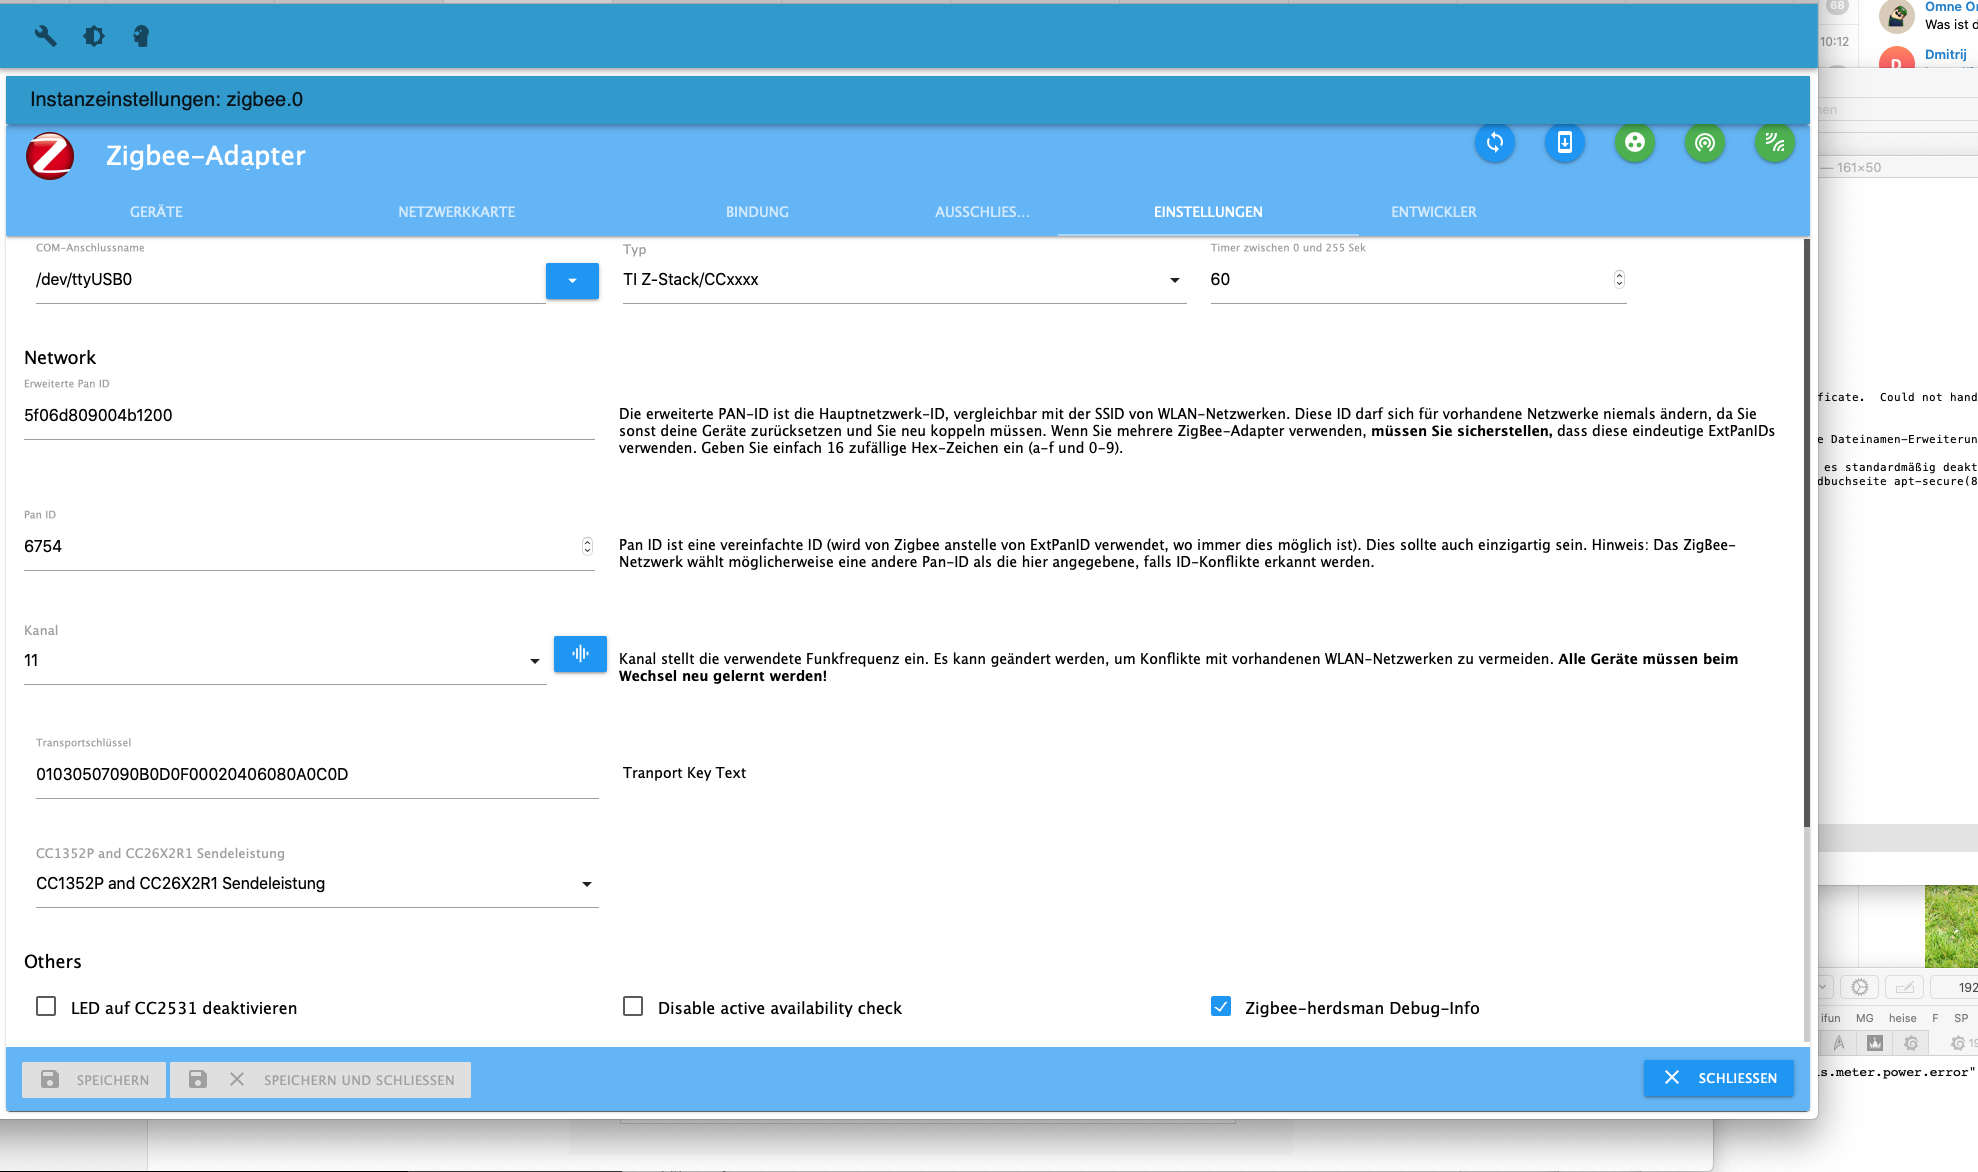Click the Others section heading
The height and width of the screenshot is (1172, 1978).
[x=53, y=962]
